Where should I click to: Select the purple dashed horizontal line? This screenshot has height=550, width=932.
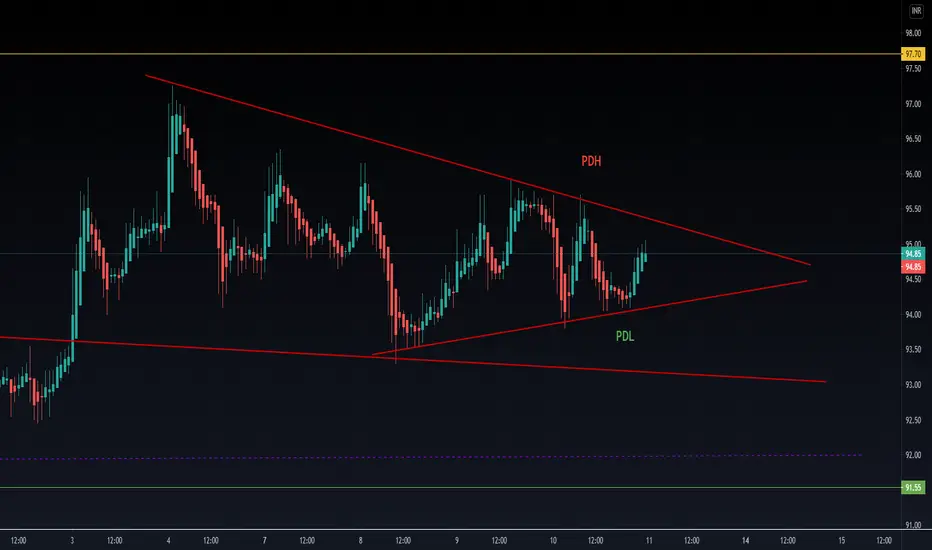pyautogui.click(x=431, y=457)
